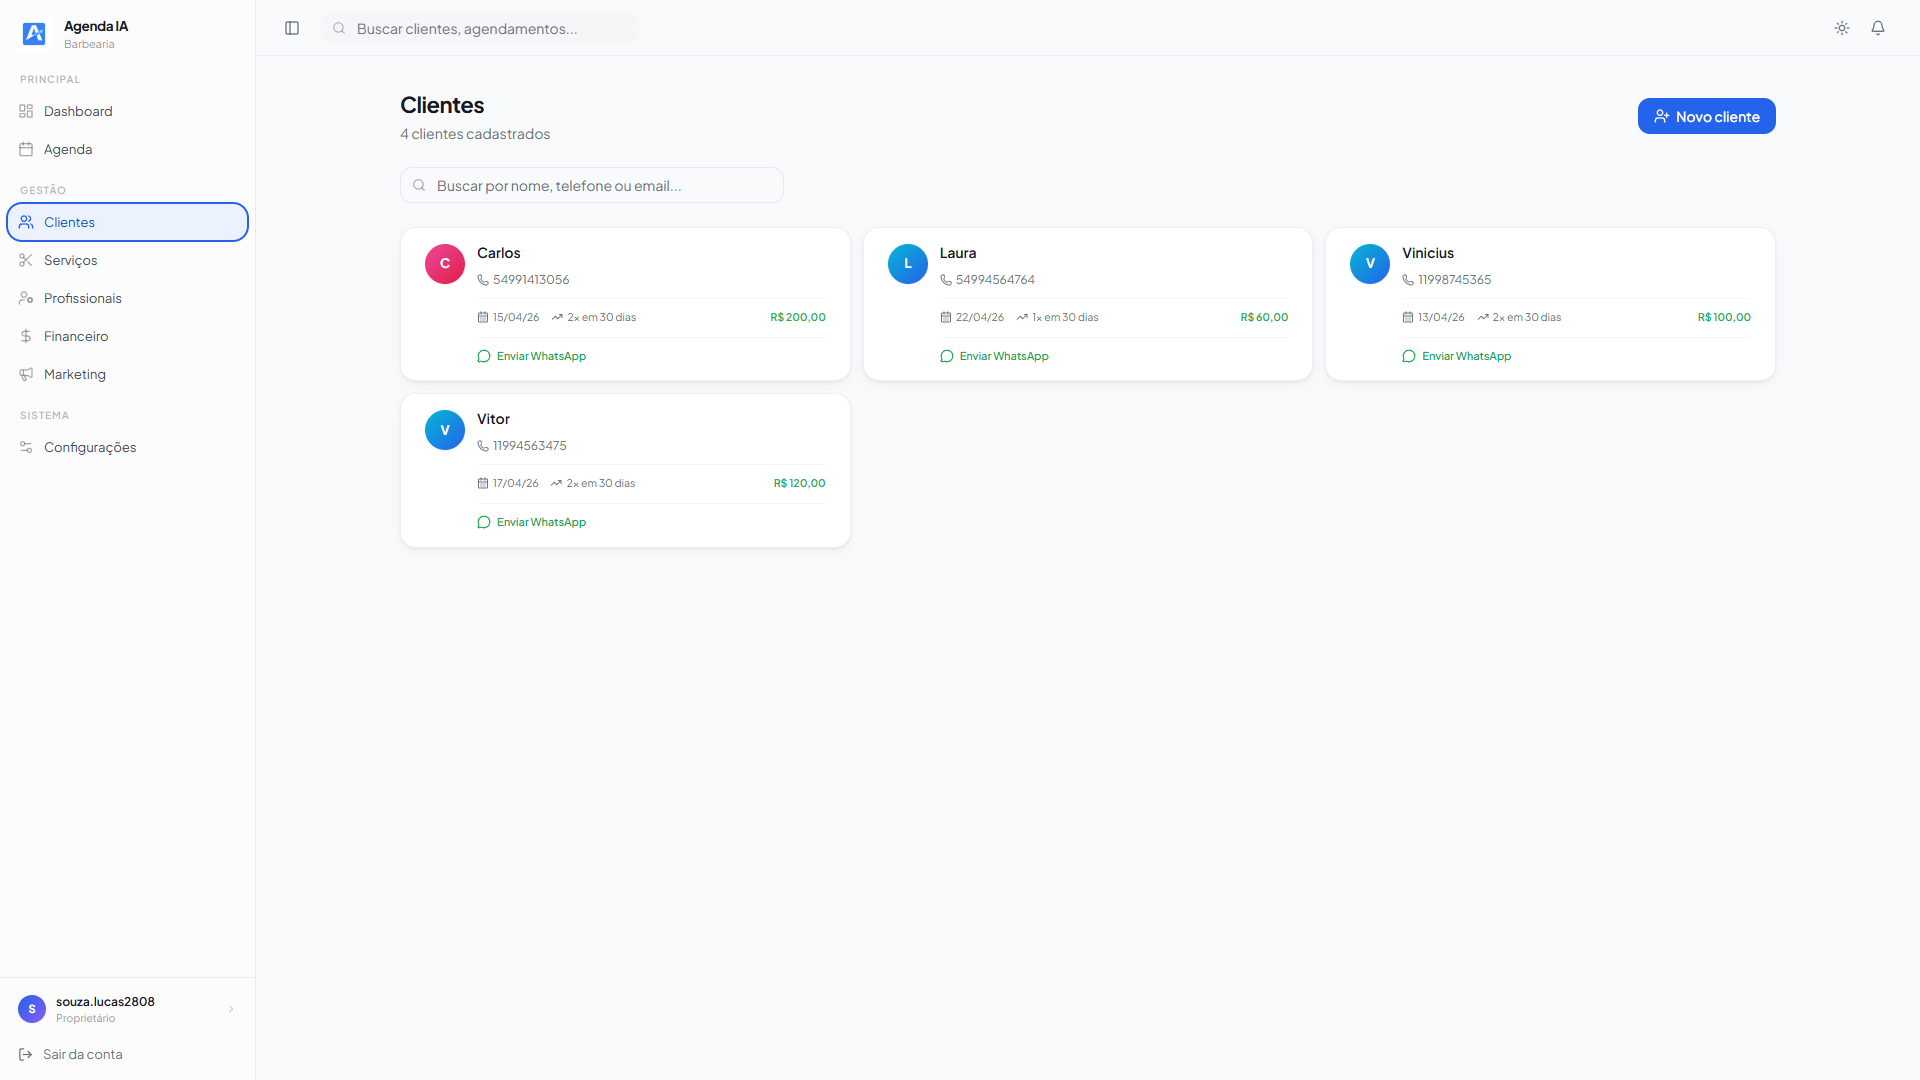This screenshot has height=1080, width=1920.
Task: Click Laura phone number 54994564764
Action: 995,280
